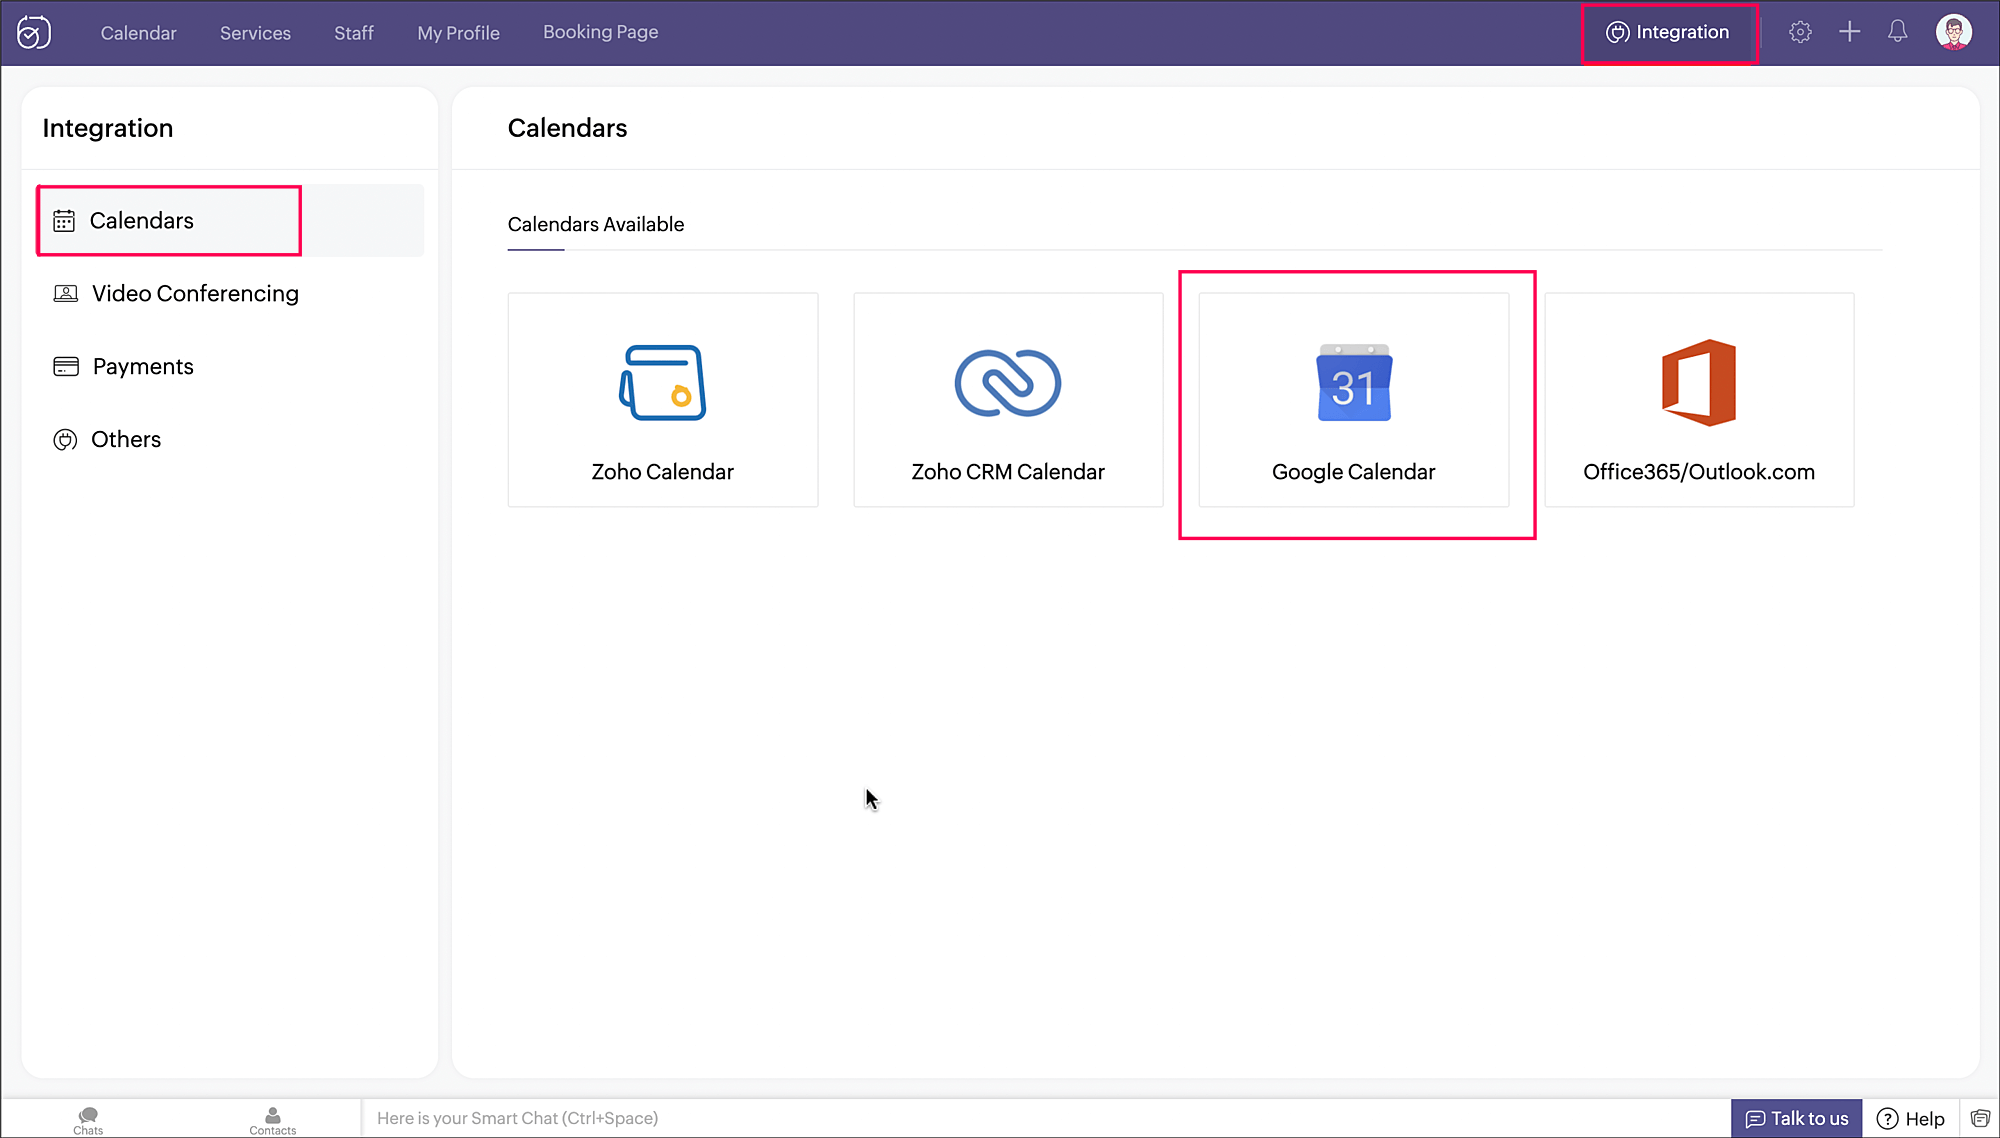Open Zoho Calendar integration label
This screenshot has height=1138, width=2000.
662,472
